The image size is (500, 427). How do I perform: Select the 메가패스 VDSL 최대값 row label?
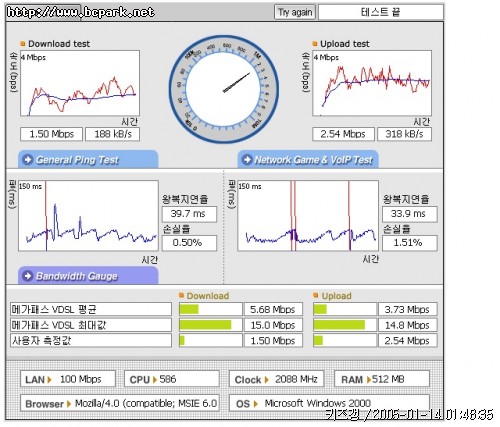click(91, 325)
